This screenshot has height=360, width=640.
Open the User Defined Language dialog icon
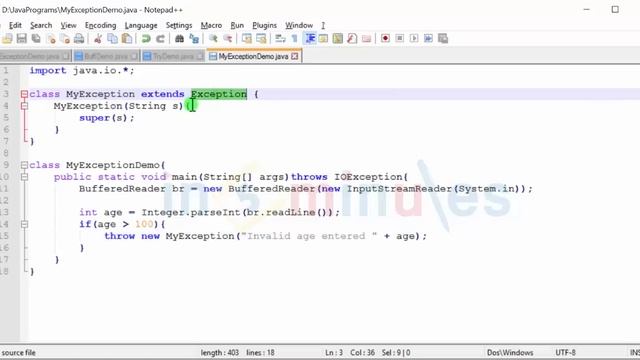pos(323,39)
